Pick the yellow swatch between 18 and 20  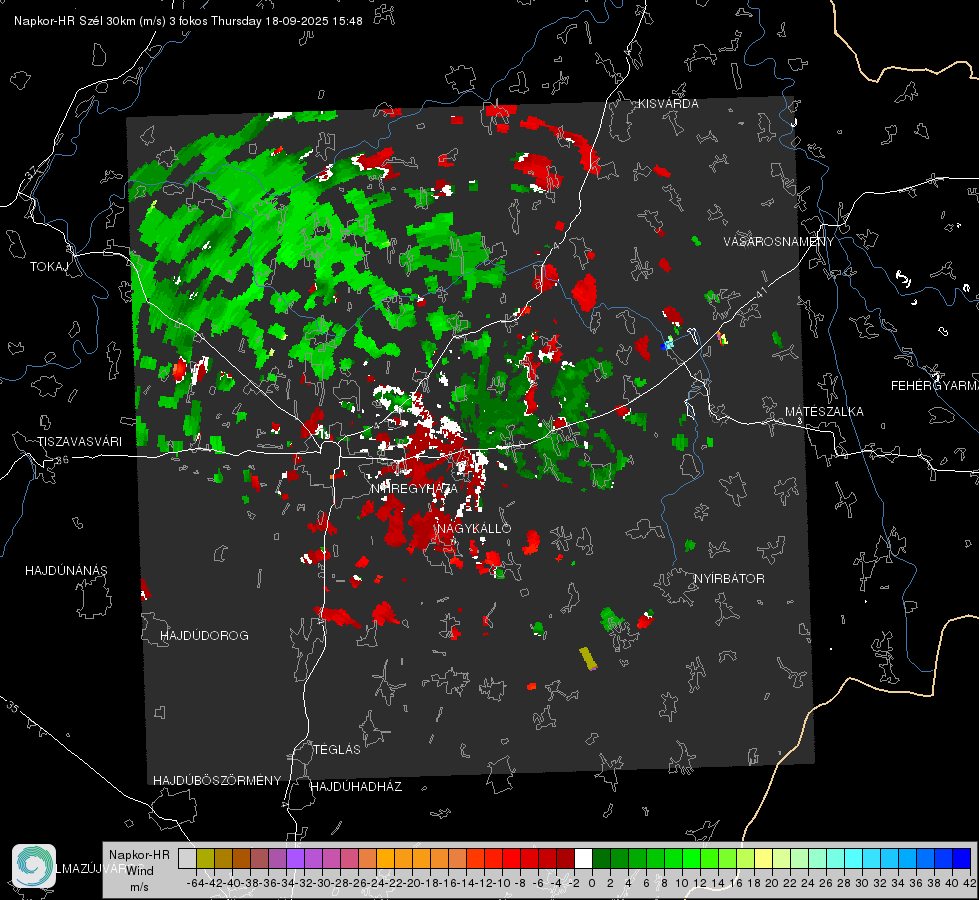tap(764, 858)
